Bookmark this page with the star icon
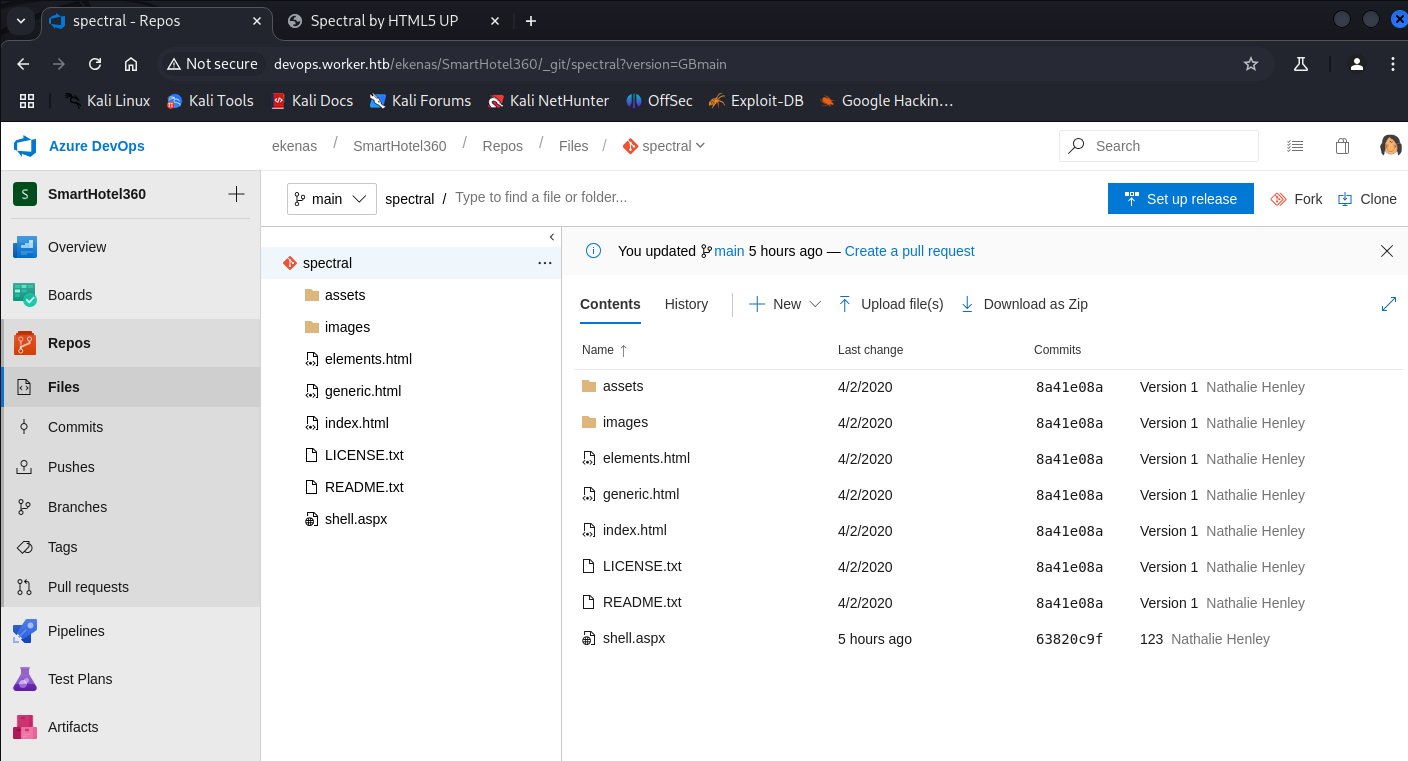This screenshot has height=761, width=1408. pos(1251,64)
